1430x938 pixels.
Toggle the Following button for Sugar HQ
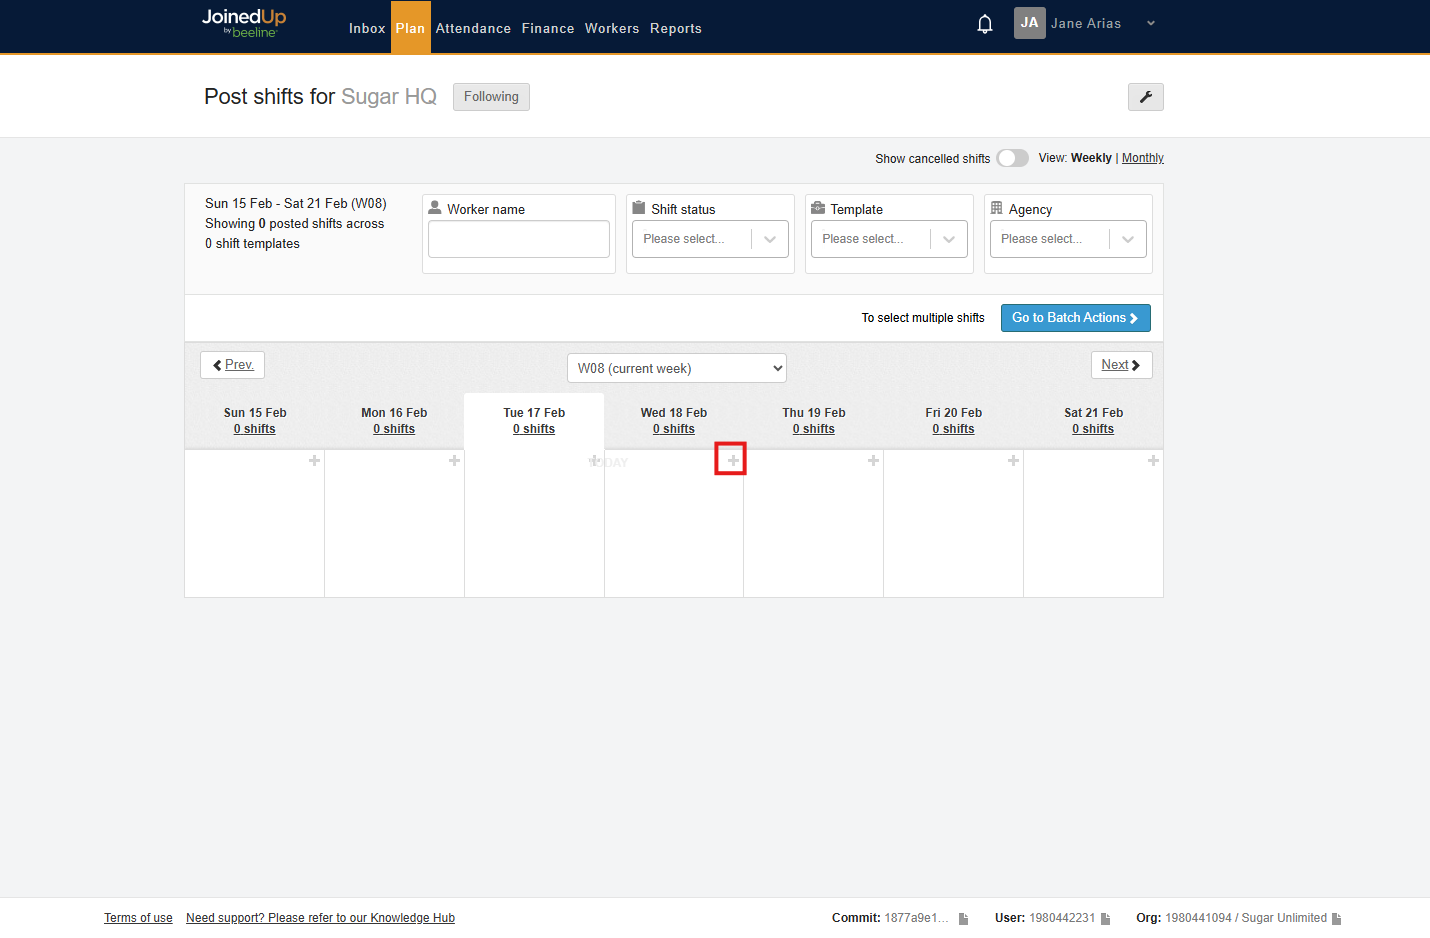491,97
